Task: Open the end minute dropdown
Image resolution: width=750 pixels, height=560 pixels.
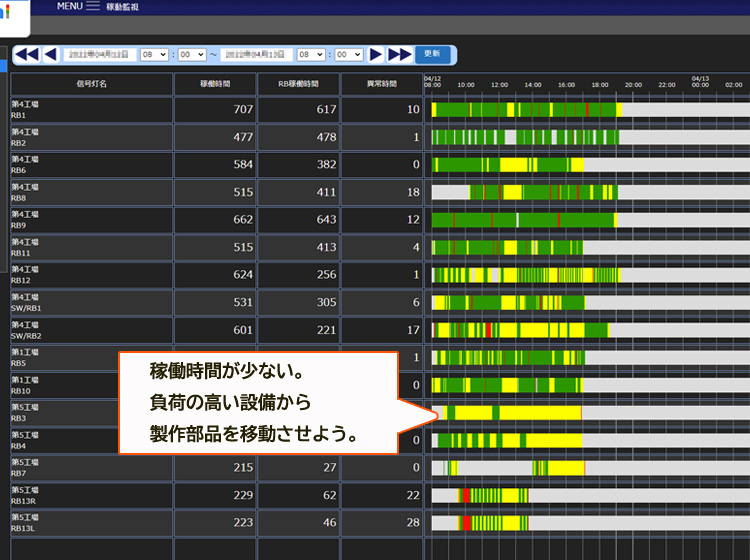Action: [349, 54]
